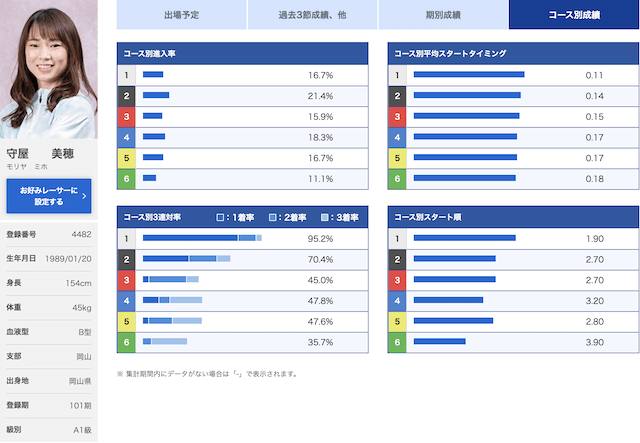Click green course 6 badge in コース別スタート順
Image resolution: width=640 pixels, height=443 pixels.
click(x=397, y=342)
